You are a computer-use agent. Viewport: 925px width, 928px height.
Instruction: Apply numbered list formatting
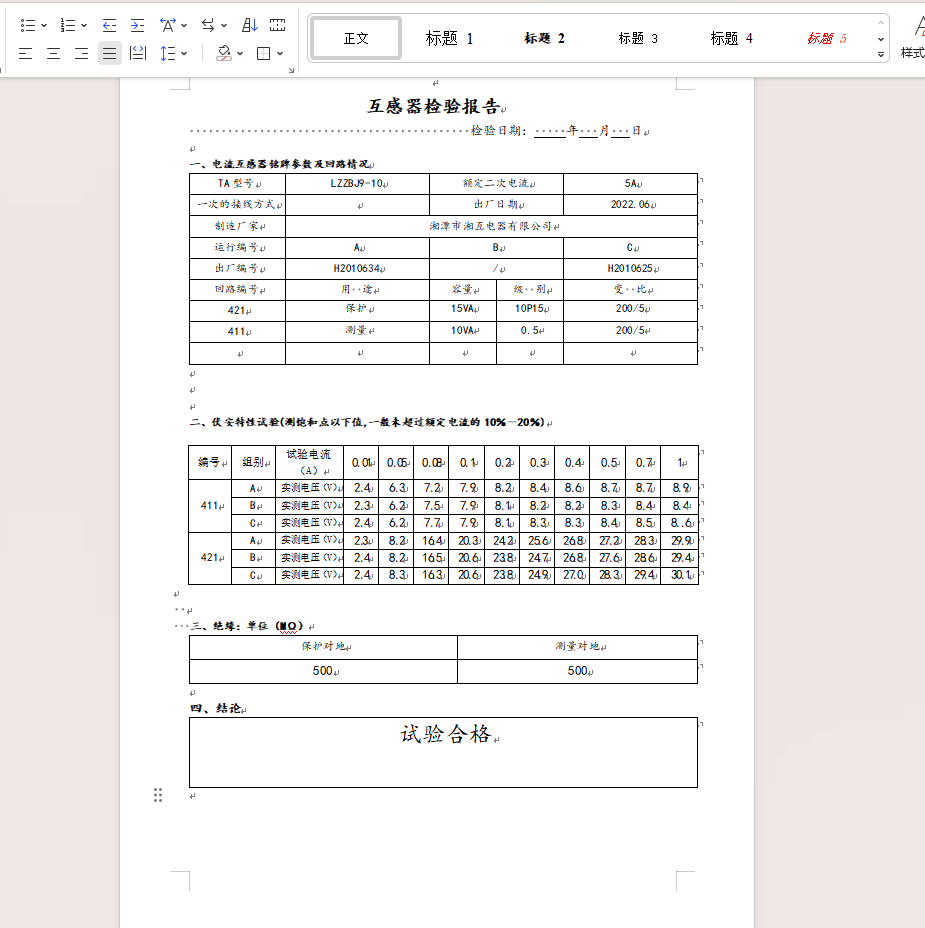coord(68,25)
